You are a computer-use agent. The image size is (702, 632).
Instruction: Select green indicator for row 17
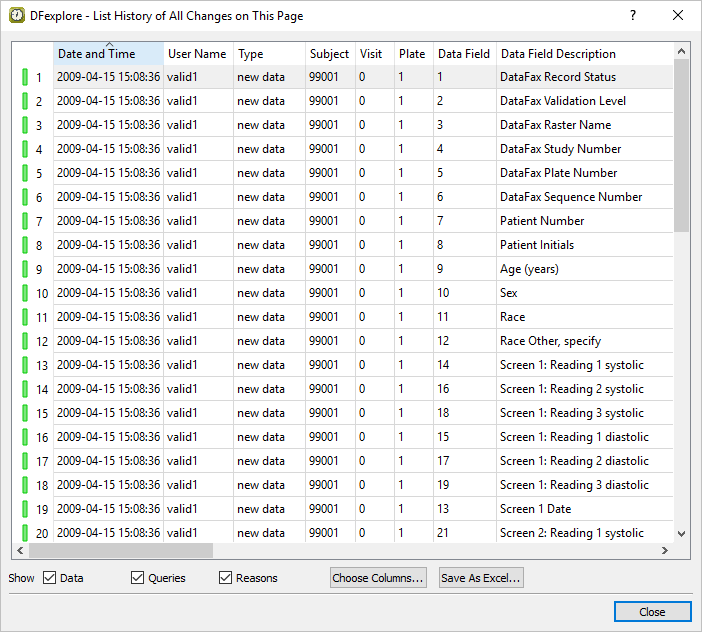(x=25, y=461)
